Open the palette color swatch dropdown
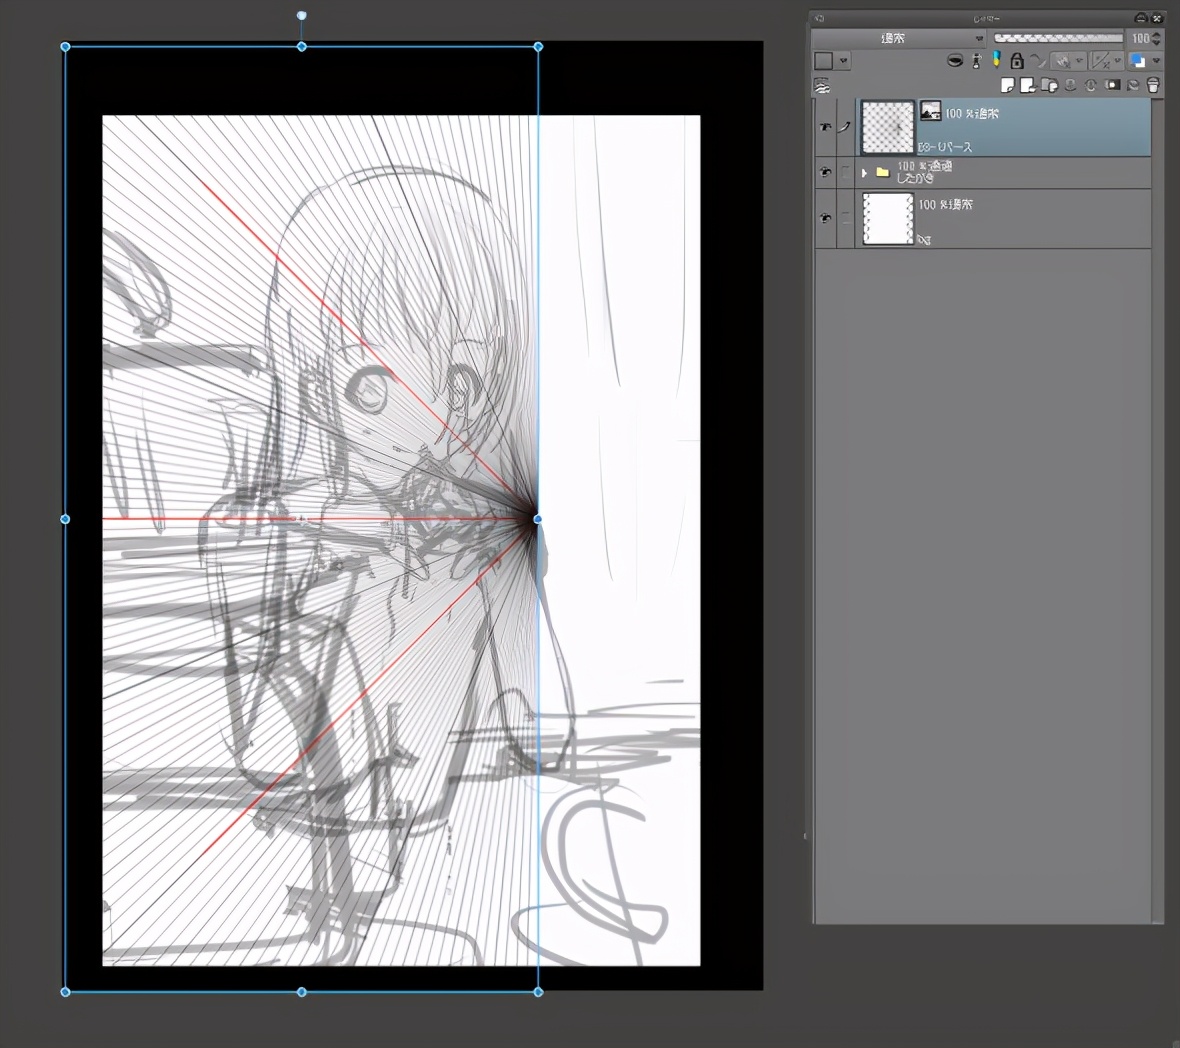The width and height of the screenshot is (1180, 1048). 844,61
